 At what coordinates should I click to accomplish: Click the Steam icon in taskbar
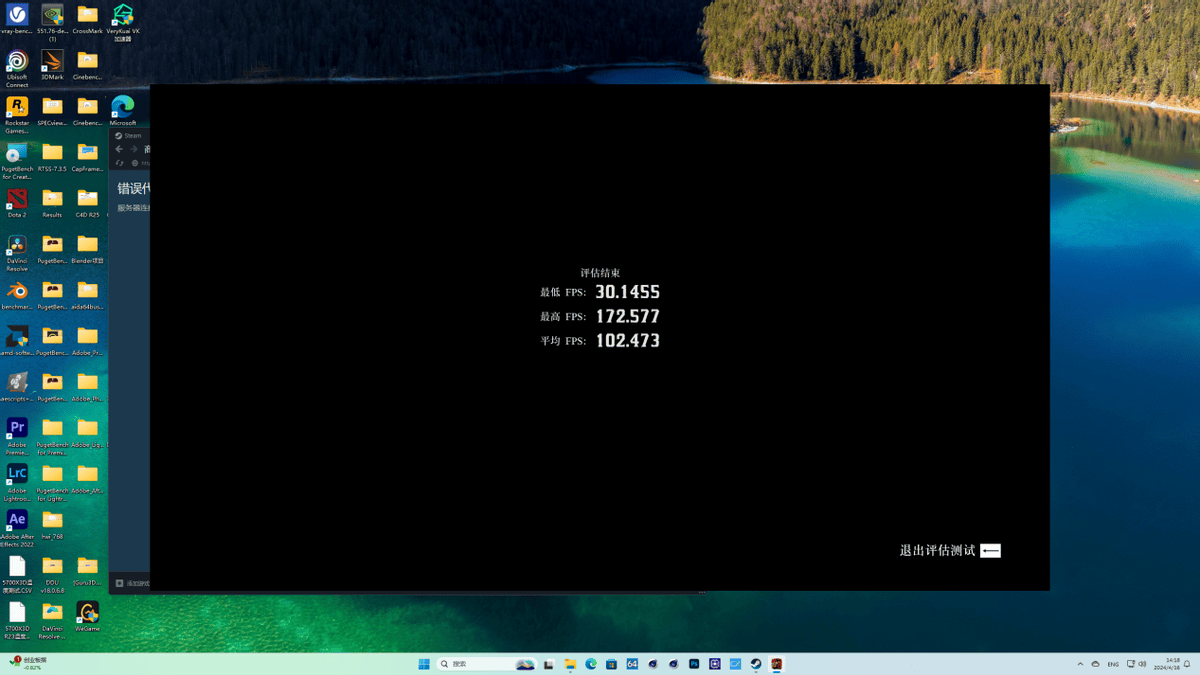point(756,664)
